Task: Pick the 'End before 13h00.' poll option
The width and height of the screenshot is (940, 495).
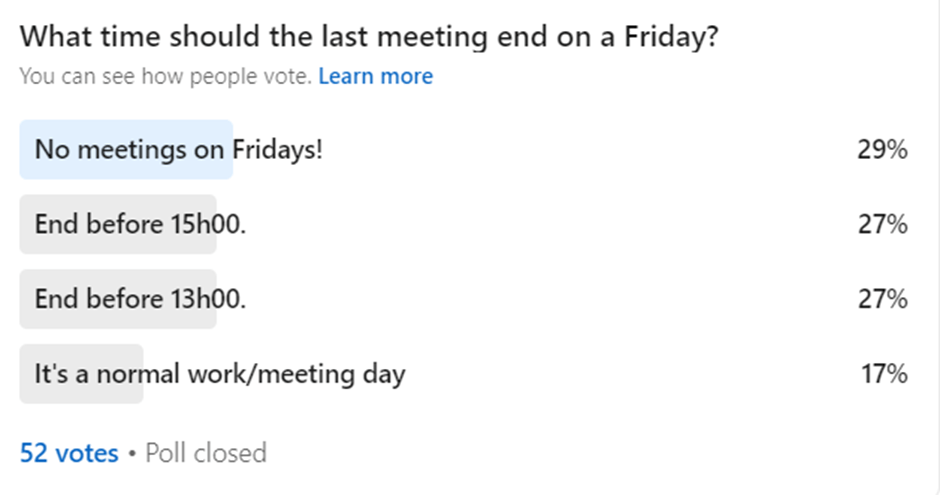Action: (140, 299)
